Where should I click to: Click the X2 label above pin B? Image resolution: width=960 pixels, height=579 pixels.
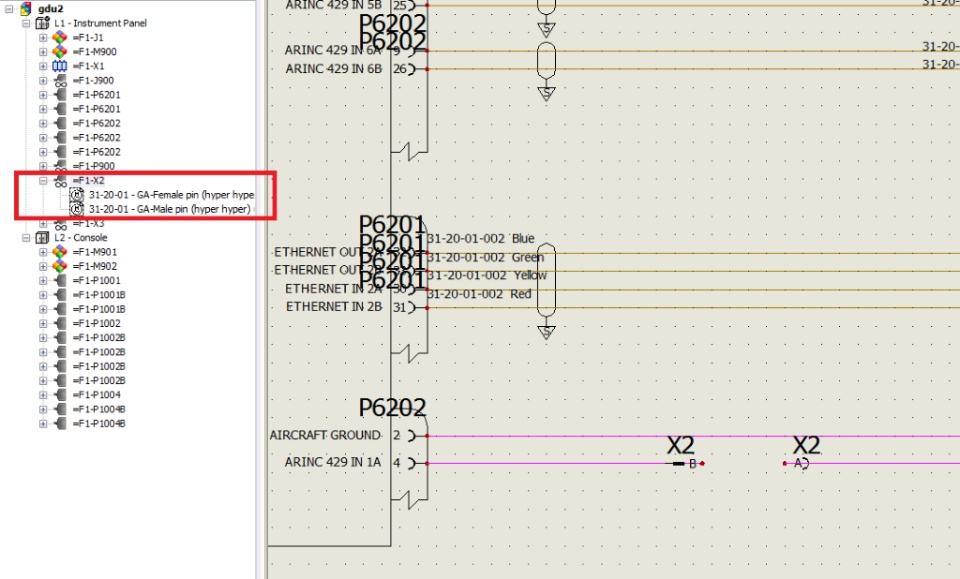680,446
